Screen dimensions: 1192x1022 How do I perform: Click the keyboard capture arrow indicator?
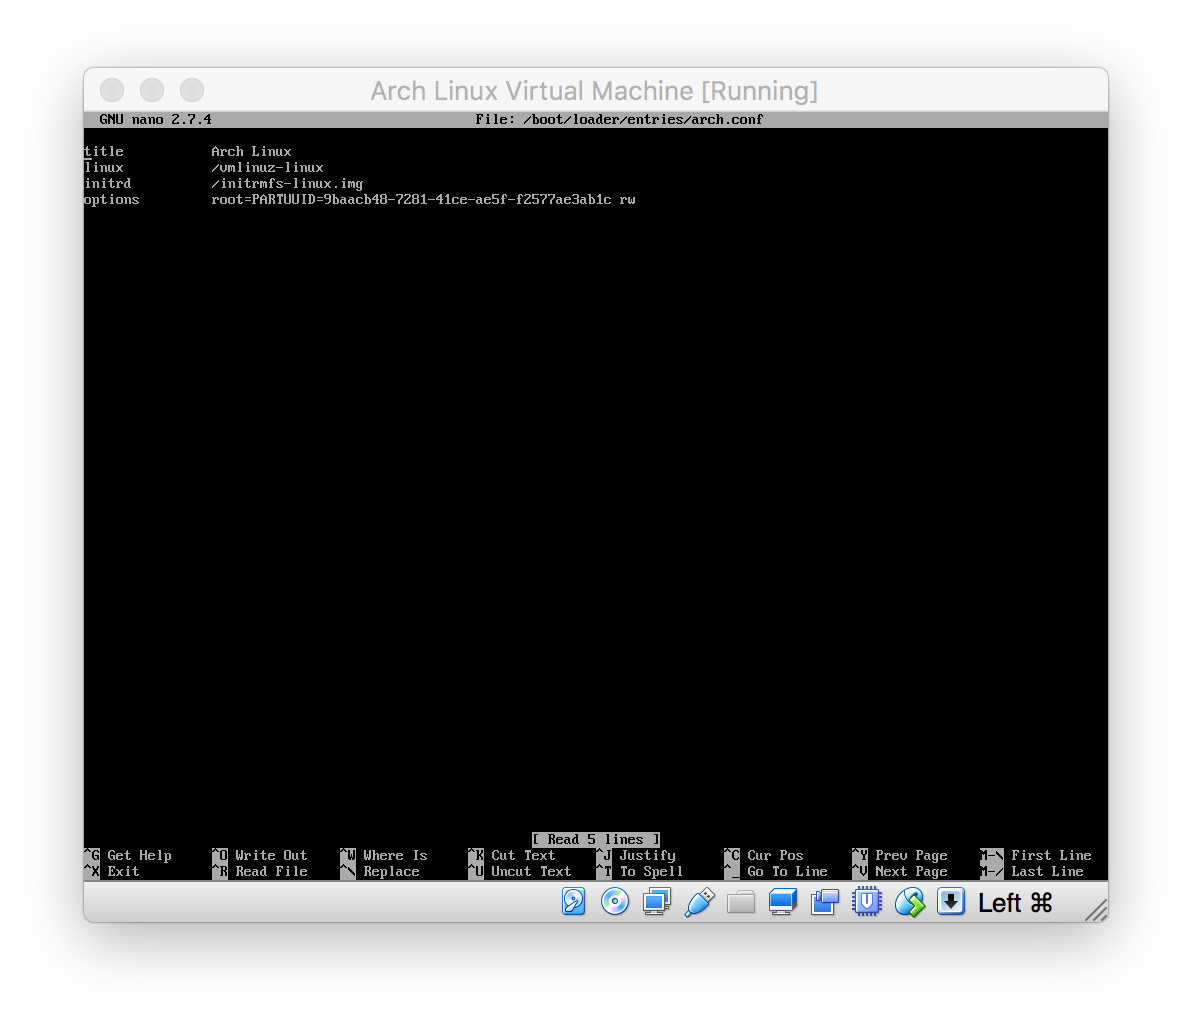click(950, 902)
